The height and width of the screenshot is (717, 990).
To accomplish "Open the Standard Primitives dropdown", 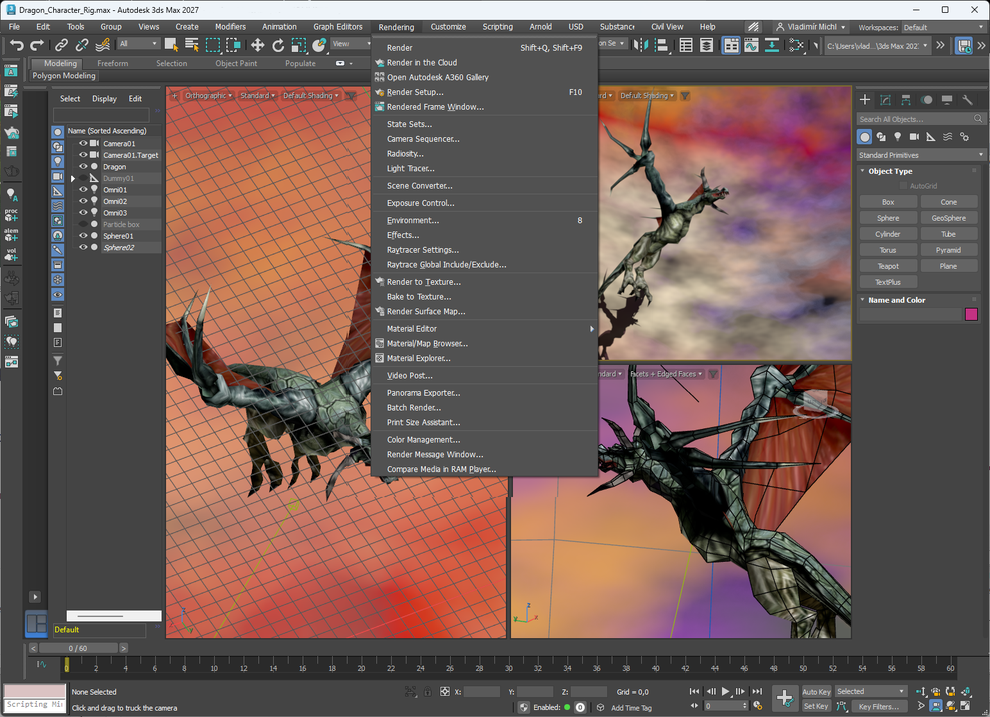I will (x=921, y=155).
